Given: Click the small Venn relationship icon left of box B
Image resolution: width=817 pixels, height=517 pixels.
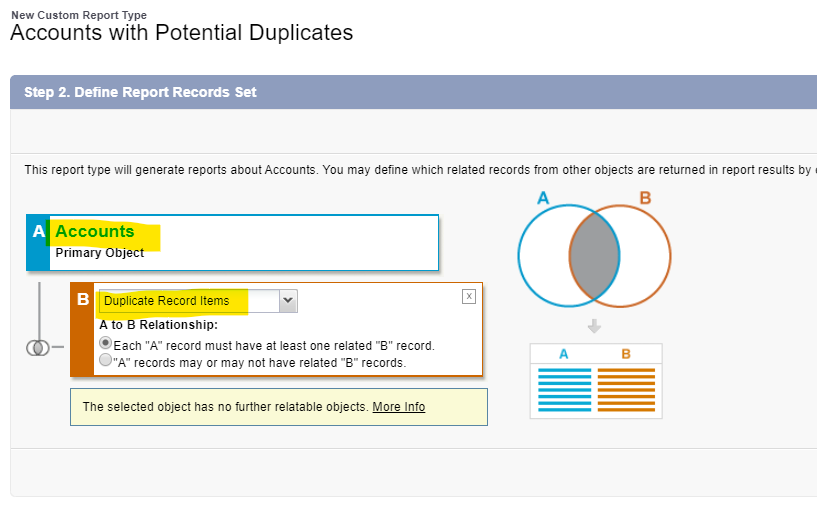Looking at the screenshot, I should 38,348.
